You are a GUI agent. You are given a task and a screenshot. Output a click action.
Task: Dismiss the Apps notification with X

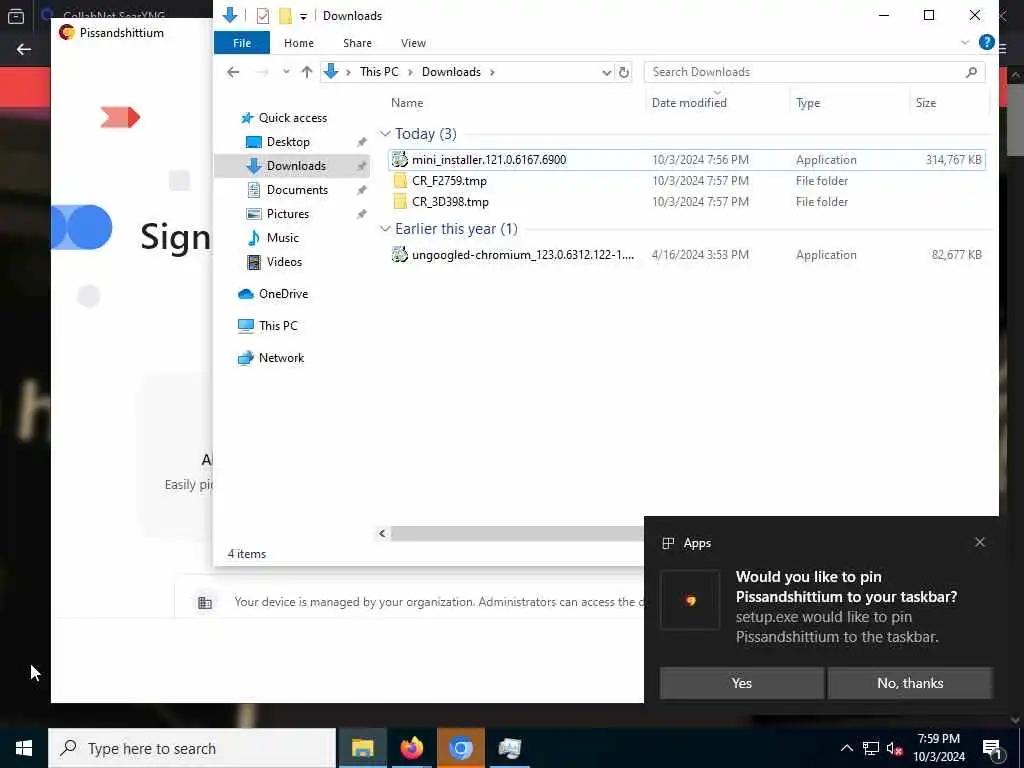pyautogui.click(x=980, y=542)
